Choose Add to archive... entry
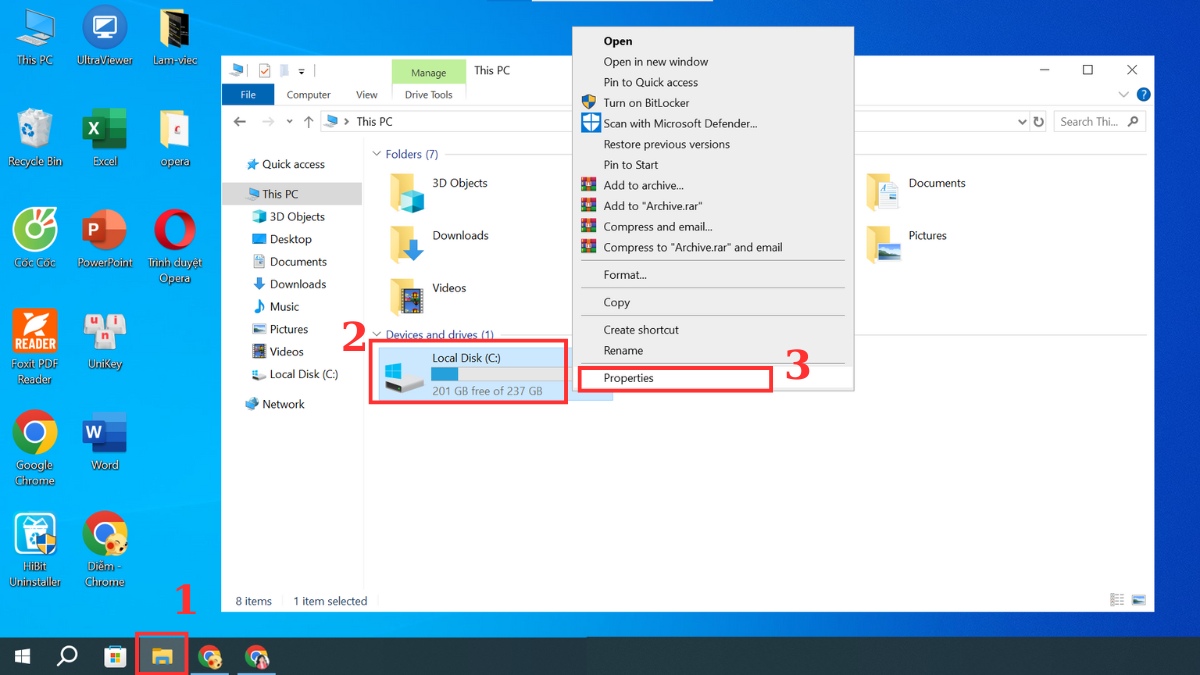 713,185
